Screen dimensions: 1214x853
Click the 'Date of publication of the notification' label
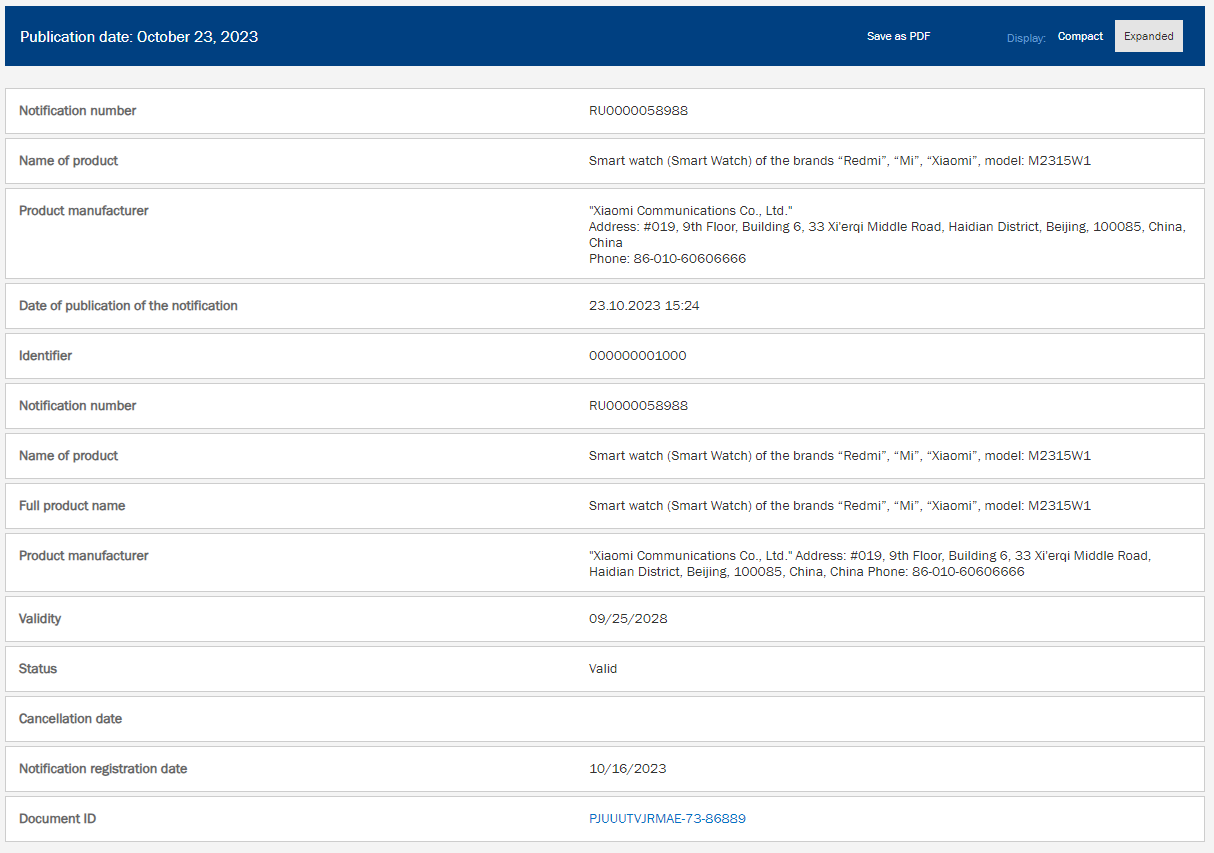click(128, 305)
